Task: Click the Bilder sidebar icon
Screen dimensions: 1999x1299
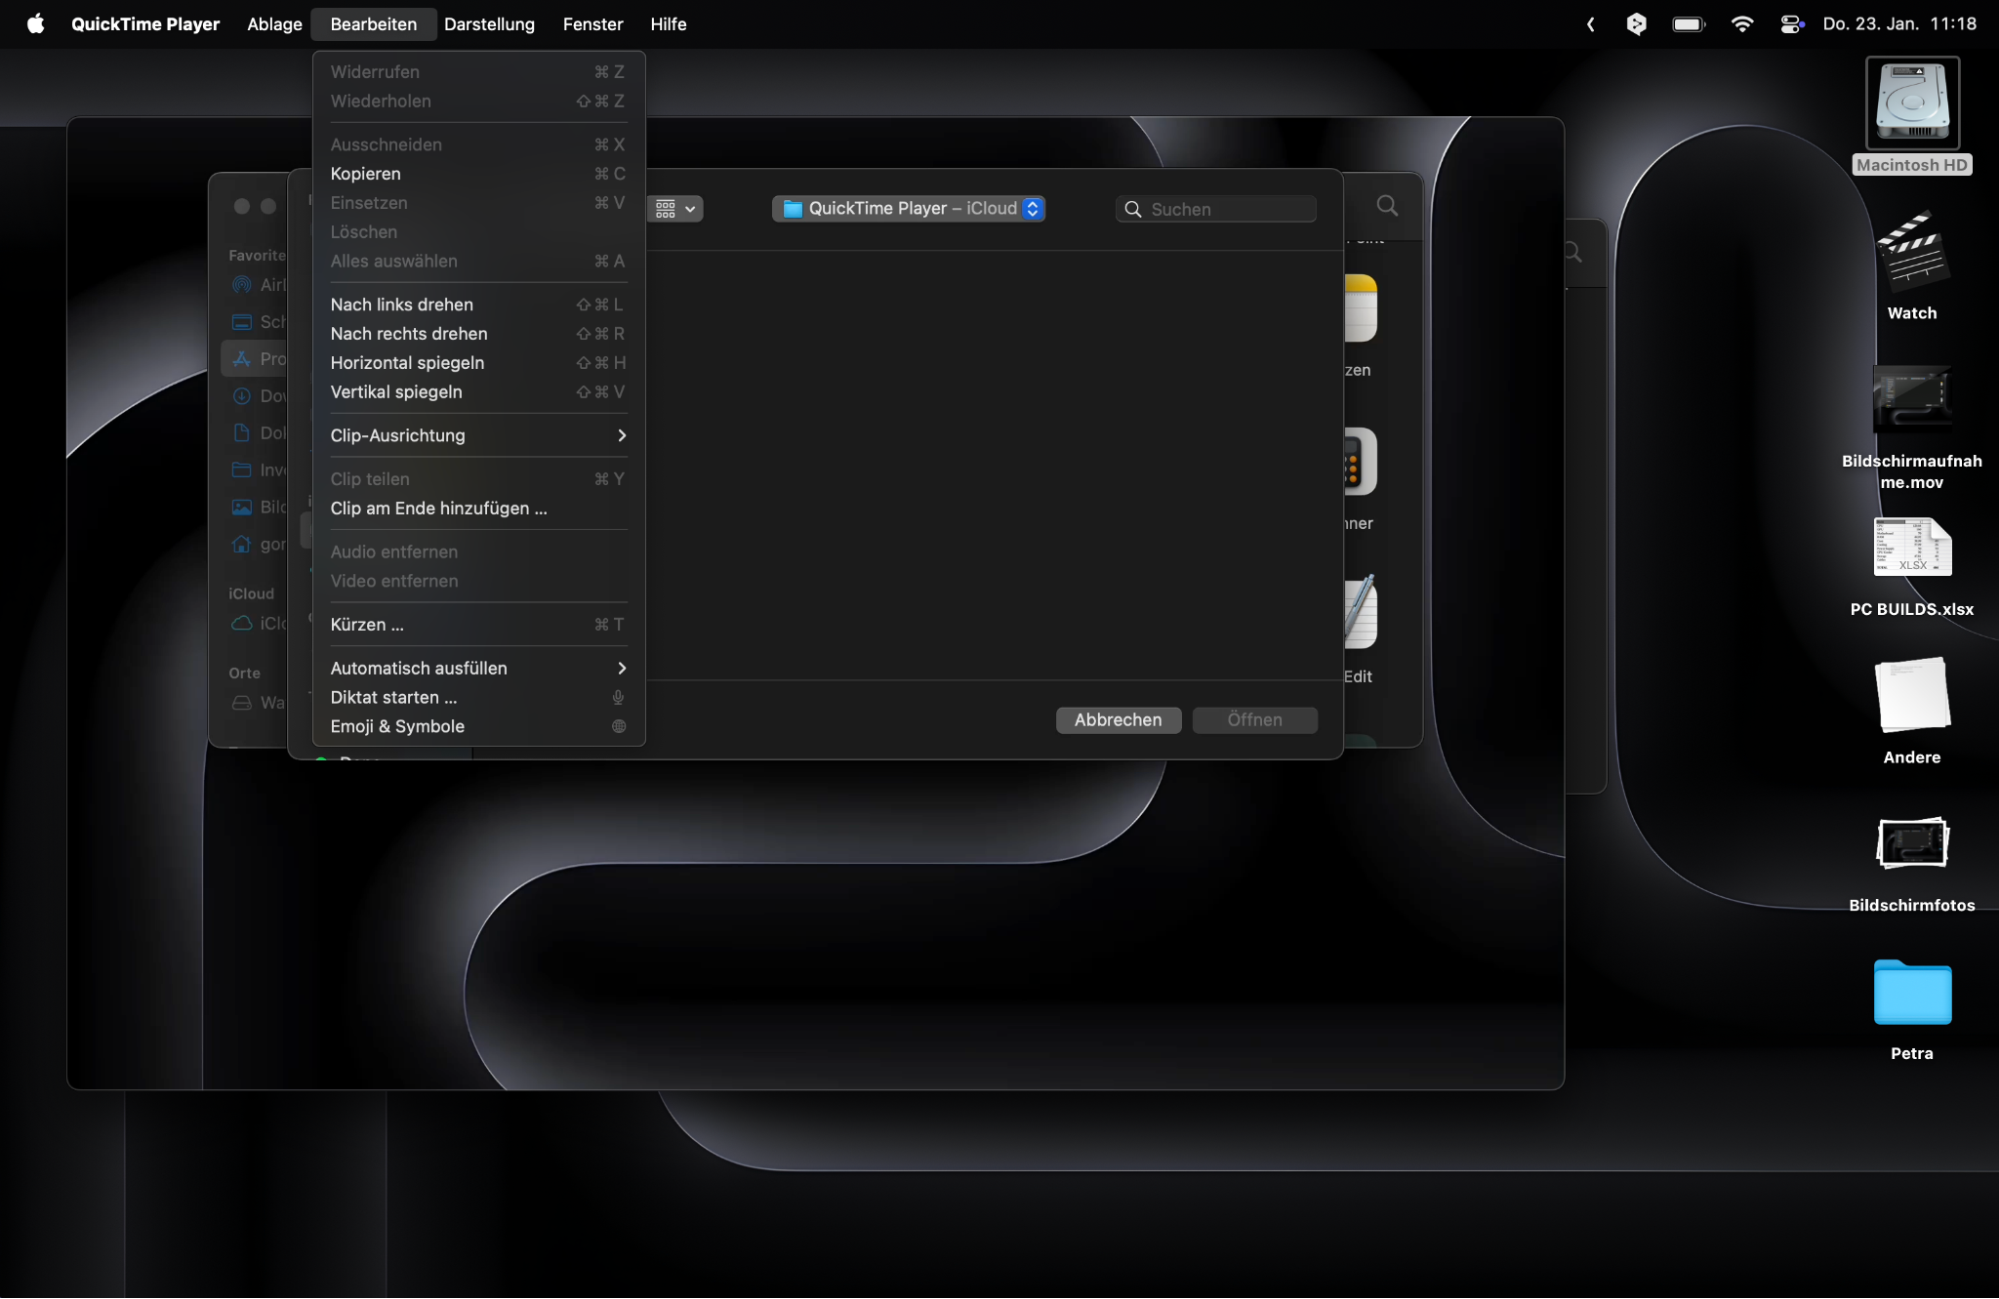Action: point(241,507)
